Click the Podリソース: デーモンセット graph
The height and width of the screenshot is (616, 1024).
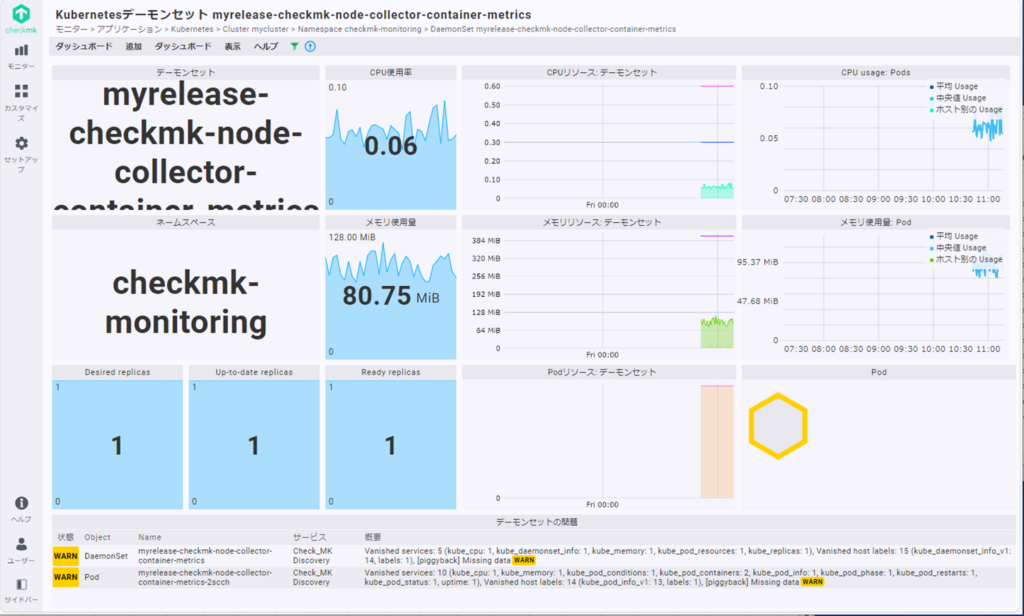tap(599, 444)
